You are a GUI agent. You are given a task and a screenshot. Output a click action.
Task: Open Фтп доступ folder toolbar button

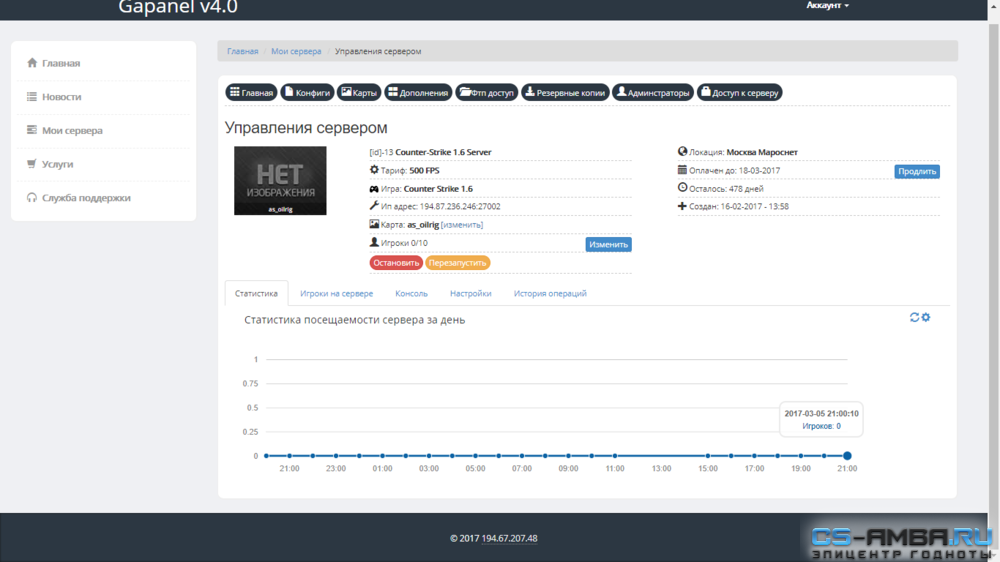pos(487,92)
